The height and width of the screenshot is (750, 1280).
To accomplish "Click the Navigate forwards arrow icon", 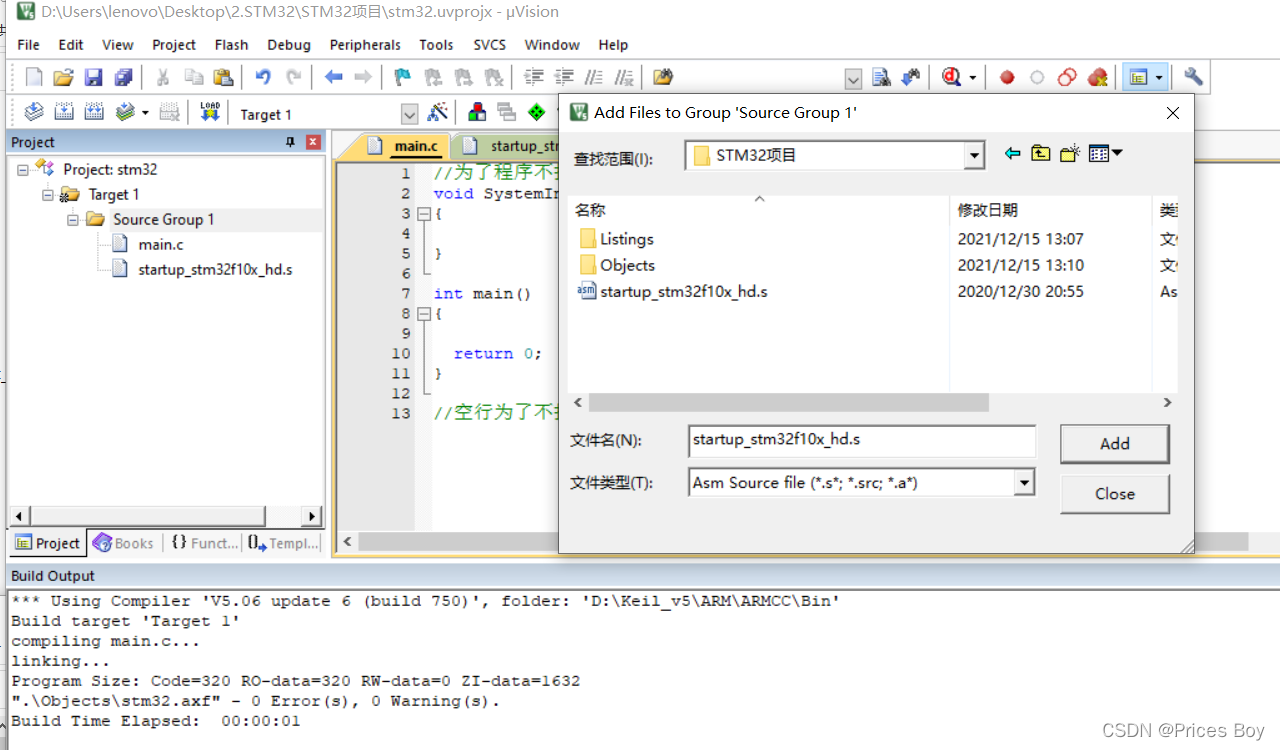I will click(363, 77).
